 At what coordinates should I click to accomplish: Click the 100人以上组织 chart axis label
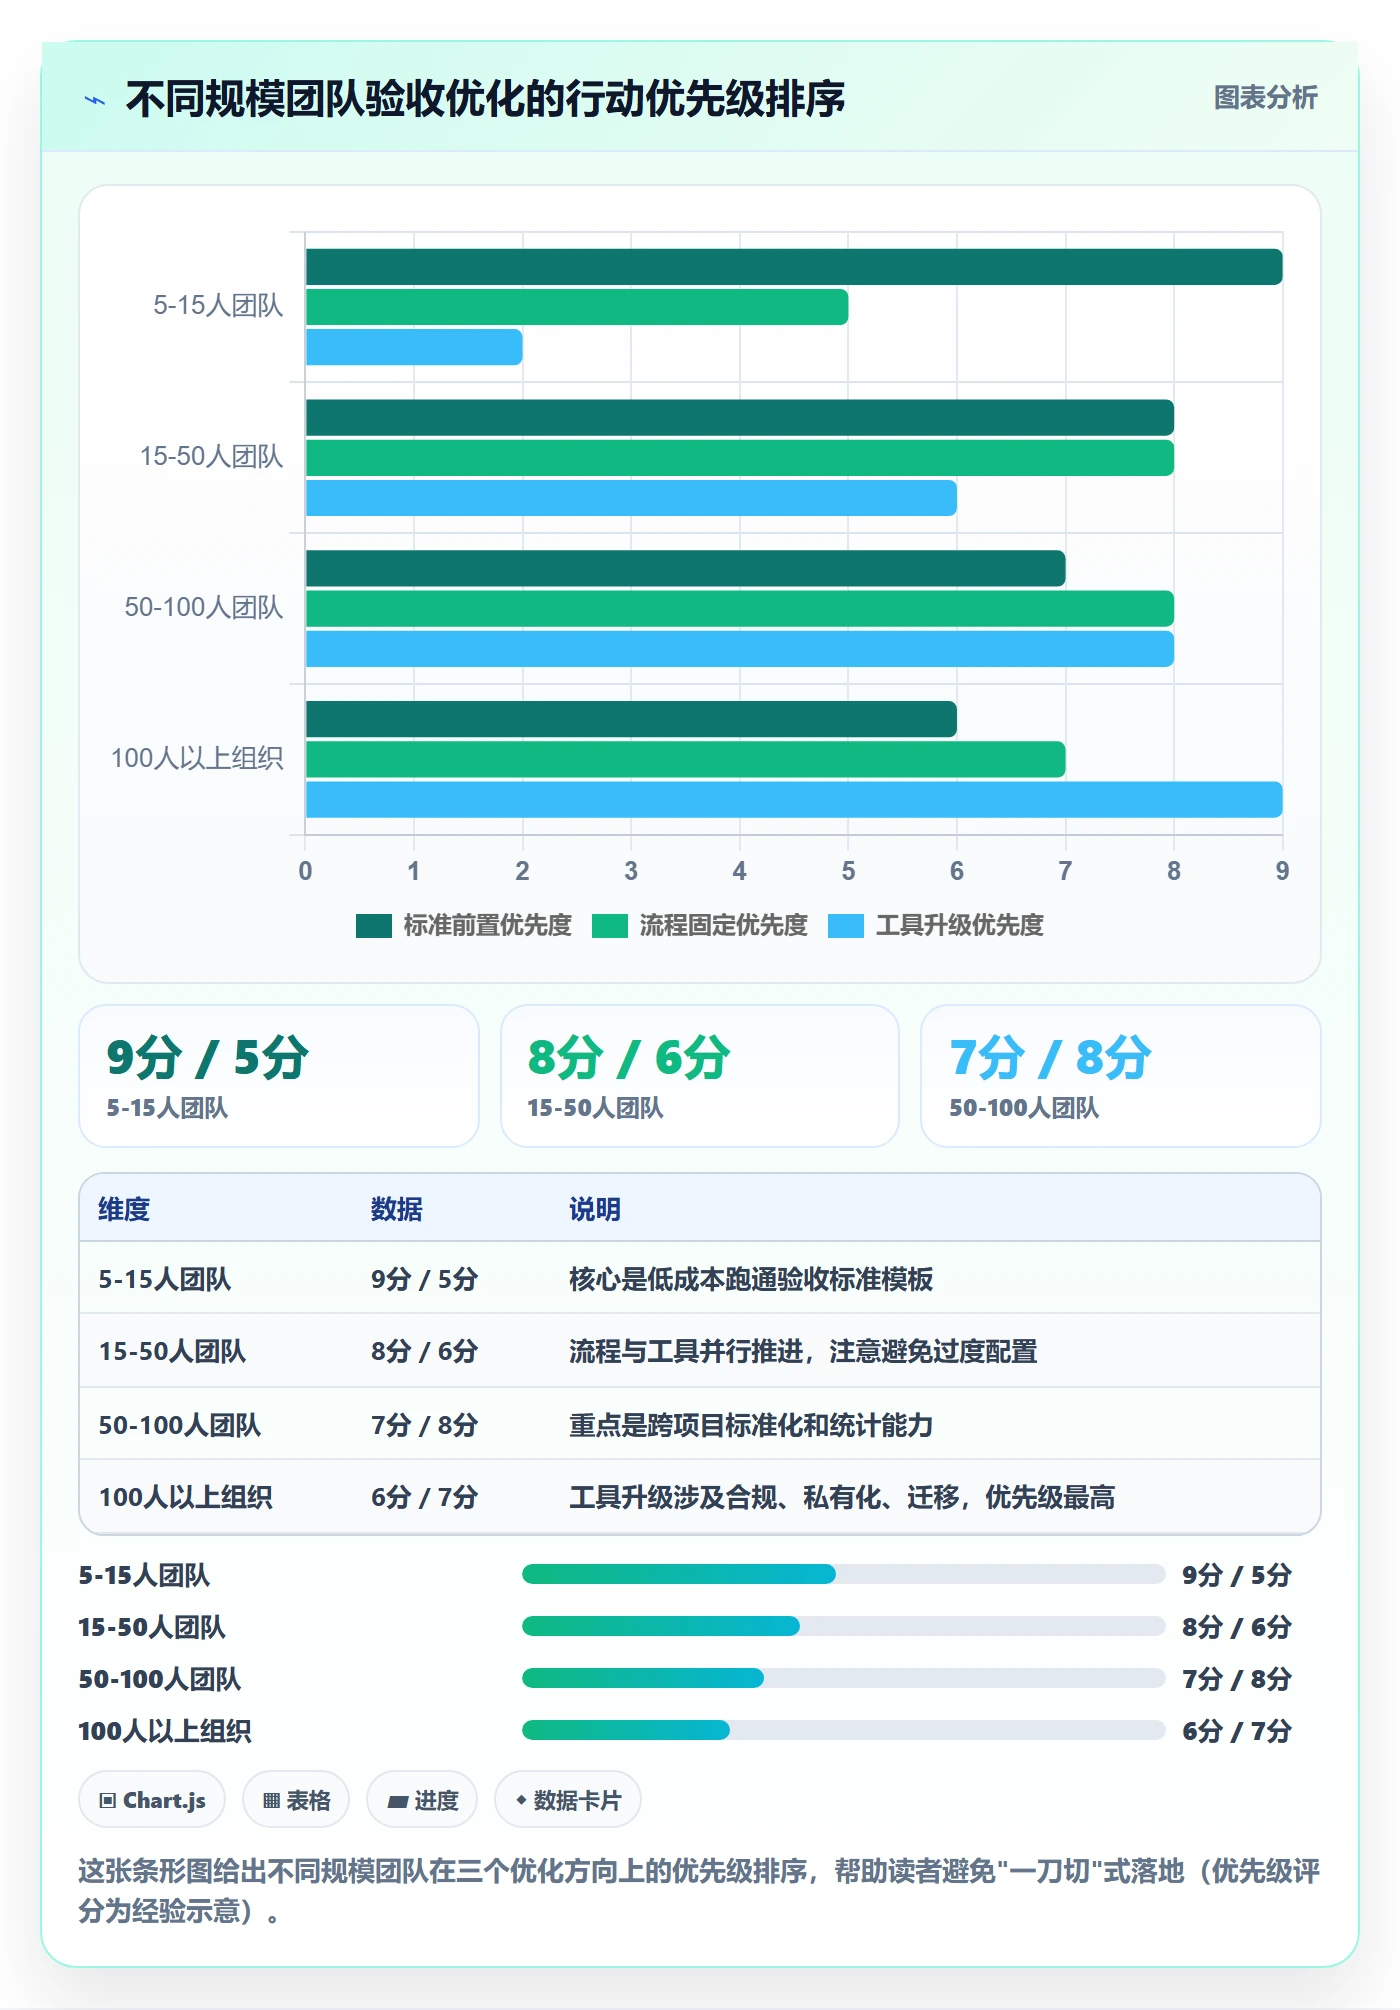[197, 759]
